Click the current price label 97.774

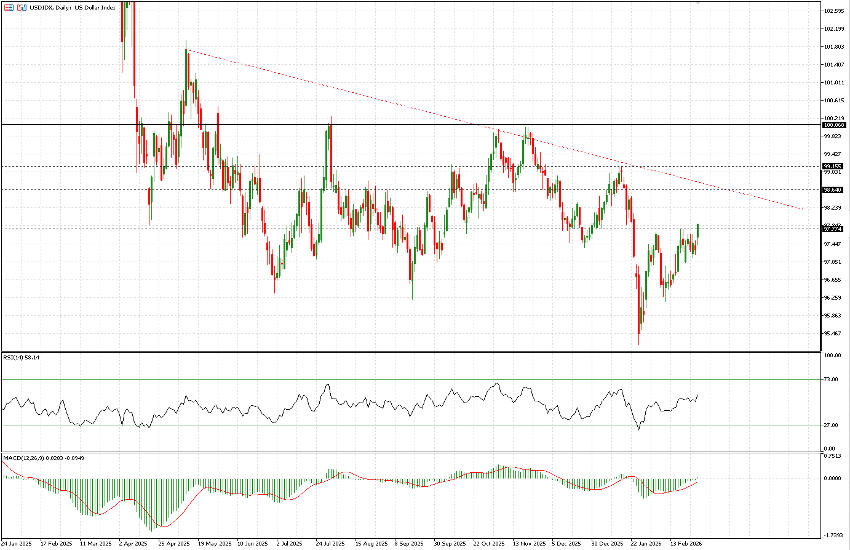point(834,227)
